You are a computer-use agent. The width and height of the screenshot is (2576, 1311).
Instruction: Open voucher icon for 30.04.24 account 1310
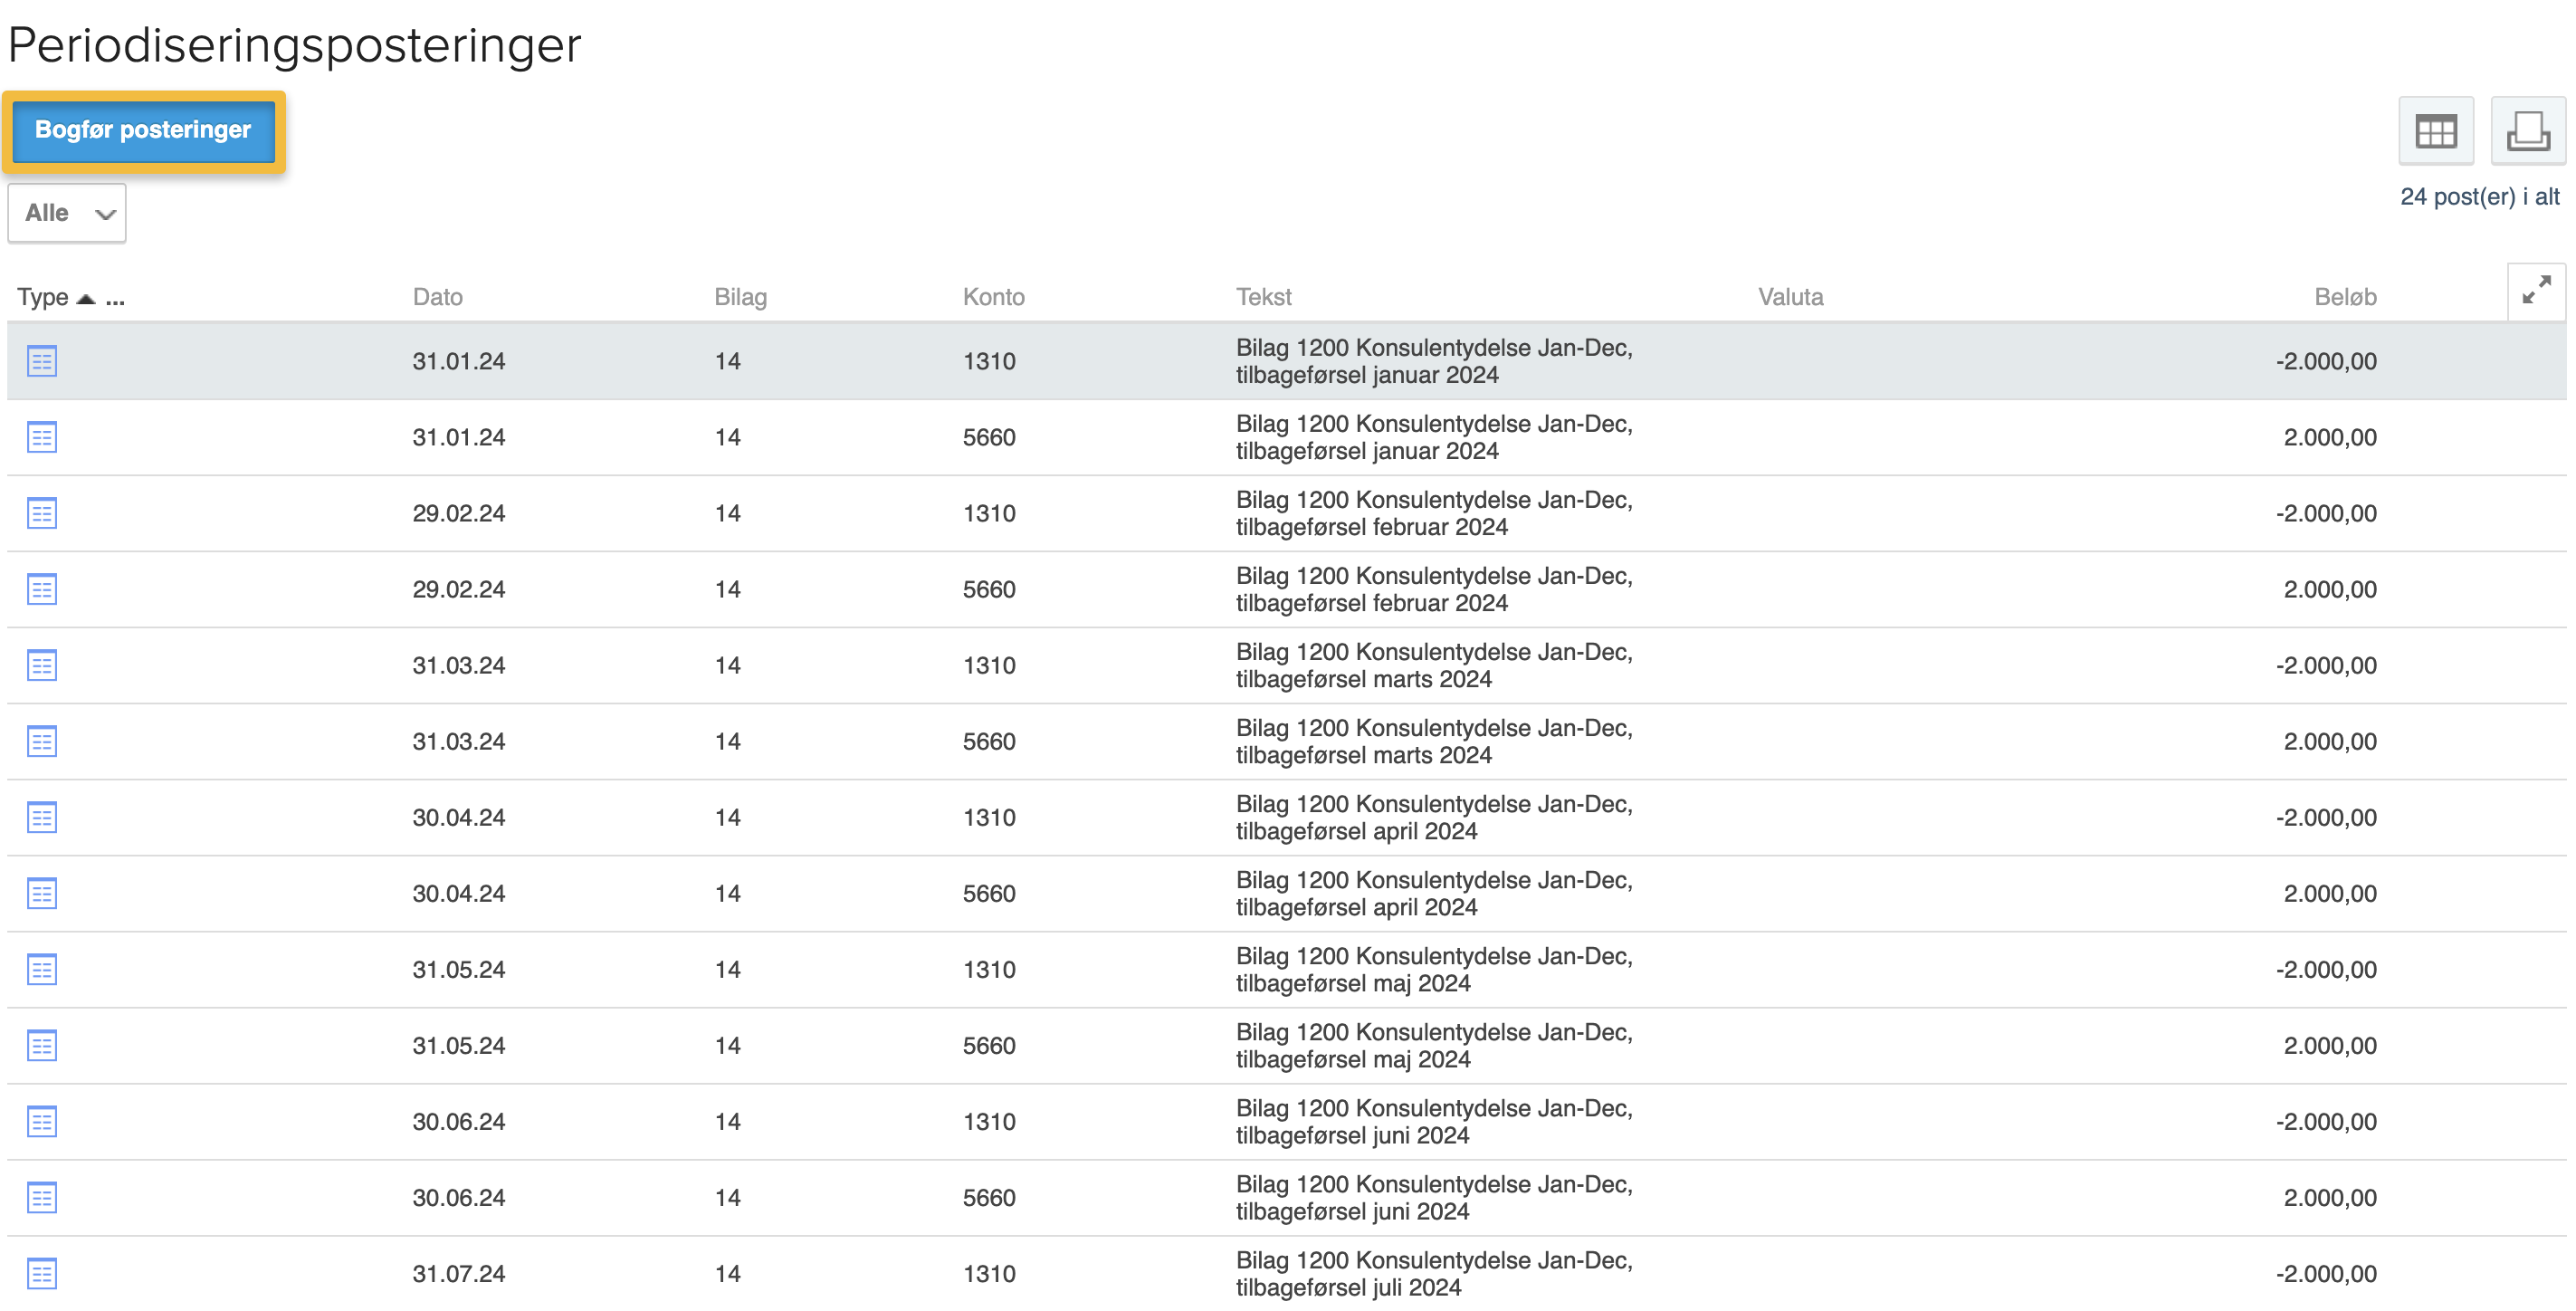tap(42, 817)
